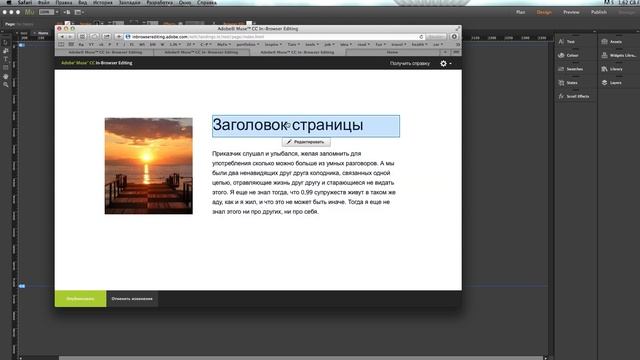Image resolution: width=640 pixels, height=360 pixels.
Task: Go forward in Safari history
Action: click(70, 37)
